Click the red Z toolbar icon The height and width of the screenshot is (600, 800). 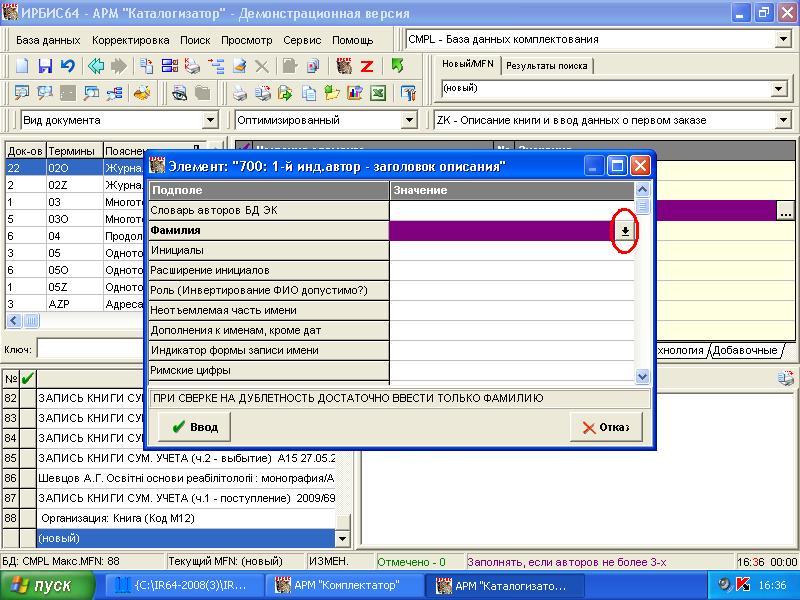[x=367, y=66]
